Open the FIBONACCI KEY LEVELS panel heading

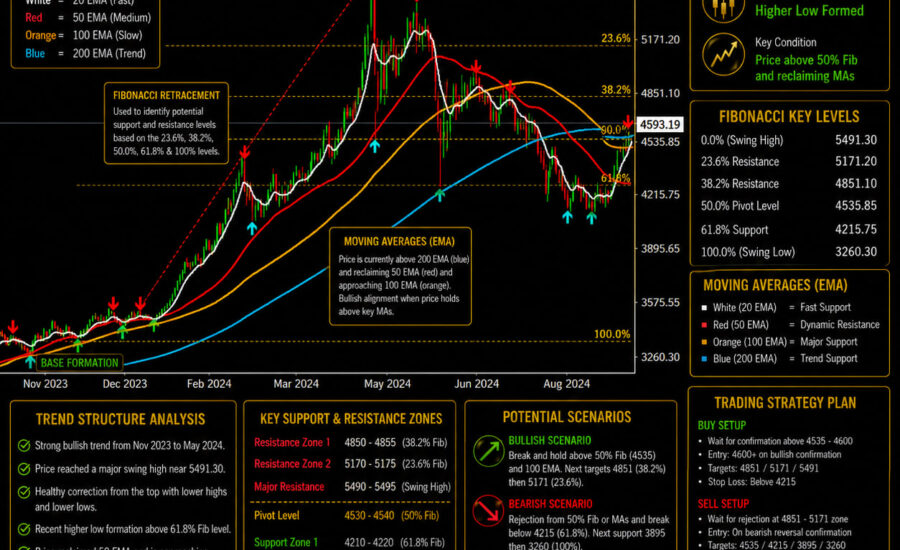click(x=789, y=117)
